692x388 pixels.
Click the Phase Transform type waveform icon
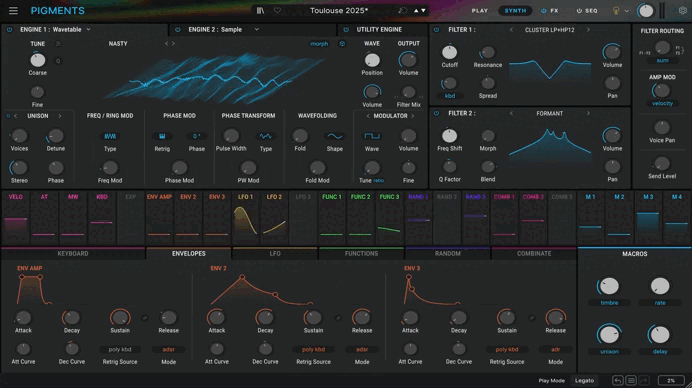(266, 136)
